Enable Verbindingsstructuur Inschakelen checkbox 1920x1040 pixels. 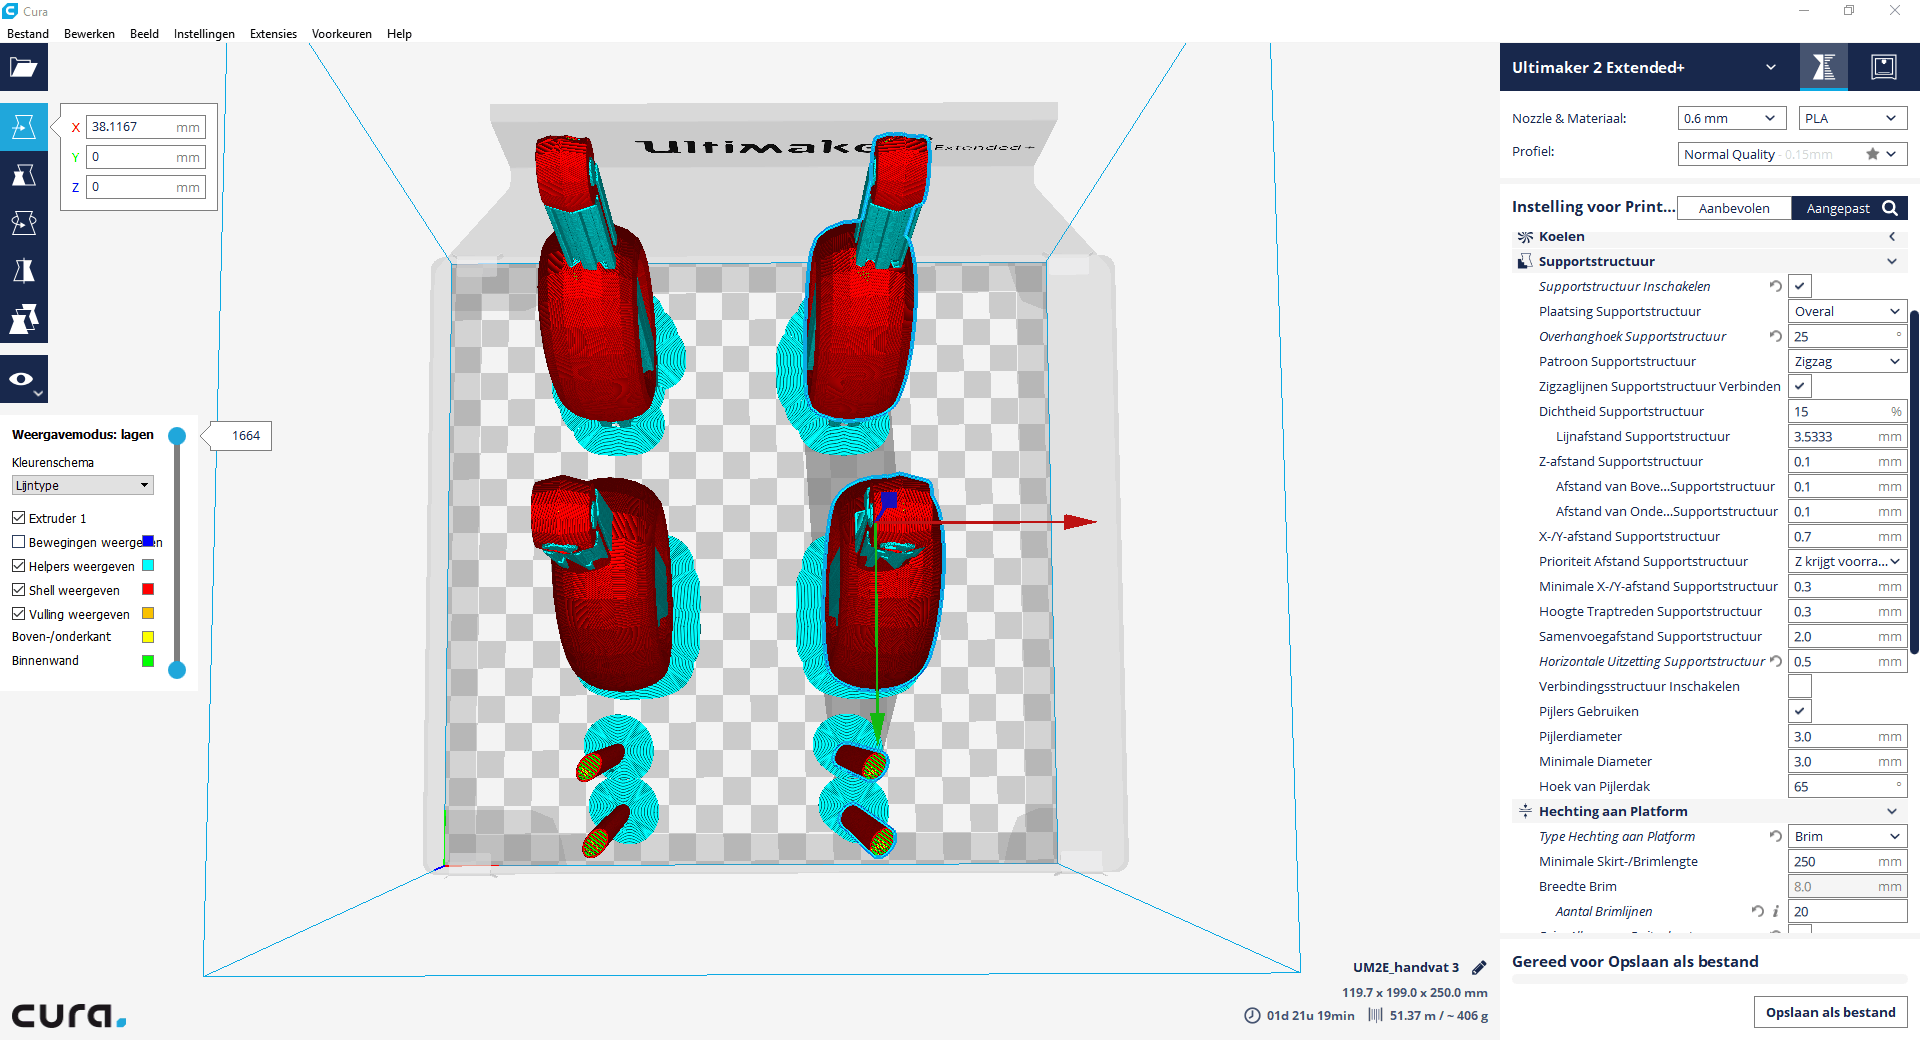pyautogui.click(x=1800, y=686)
